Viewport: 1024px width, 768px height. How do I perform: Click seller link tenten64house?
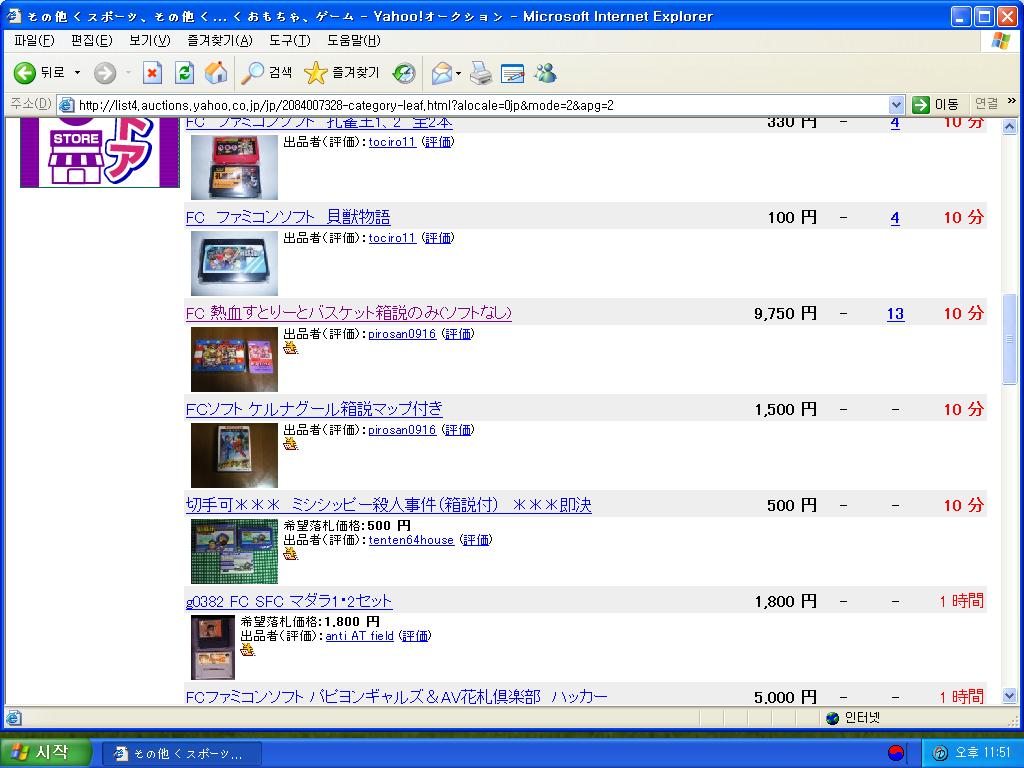(x=411, y=540)
